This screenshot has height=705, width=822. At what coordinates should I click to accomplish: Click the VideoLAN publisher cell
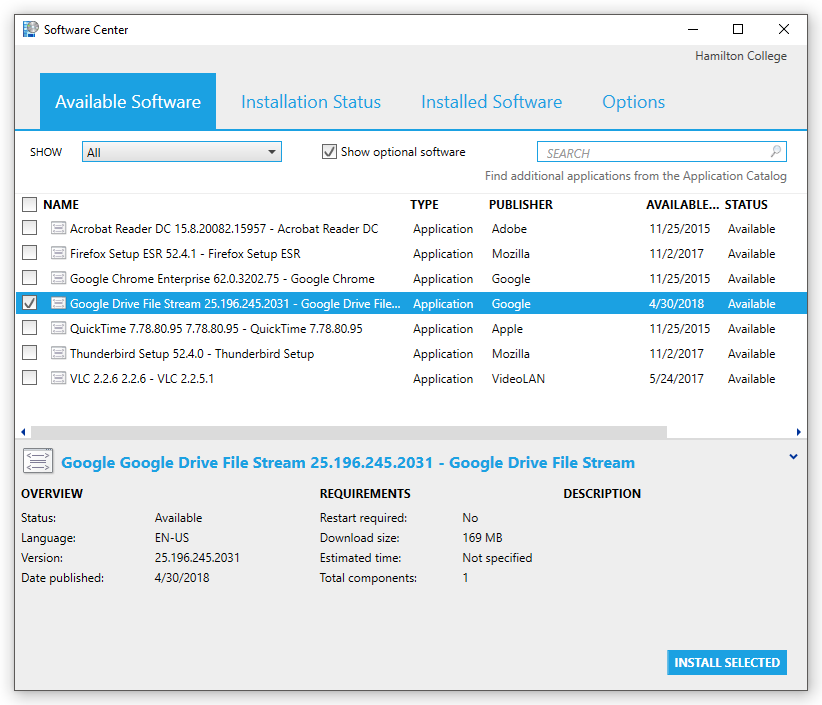[x=518, y=378]
